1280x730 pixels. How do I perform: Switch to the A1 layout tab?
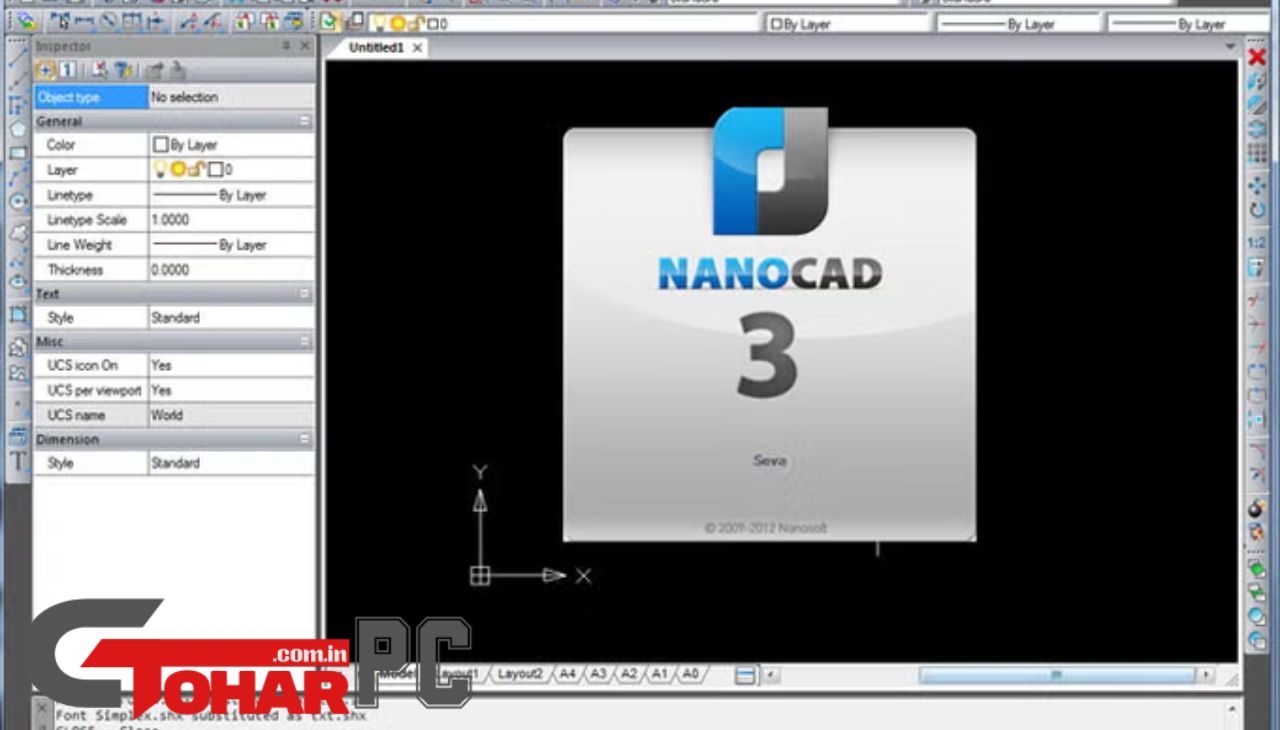click(659, 674)
